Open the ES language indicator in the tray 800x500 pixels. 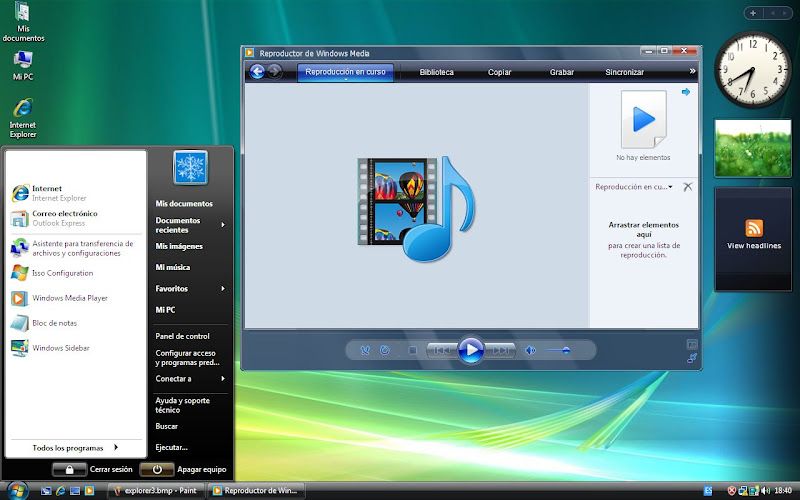click(x=708, y=491)
